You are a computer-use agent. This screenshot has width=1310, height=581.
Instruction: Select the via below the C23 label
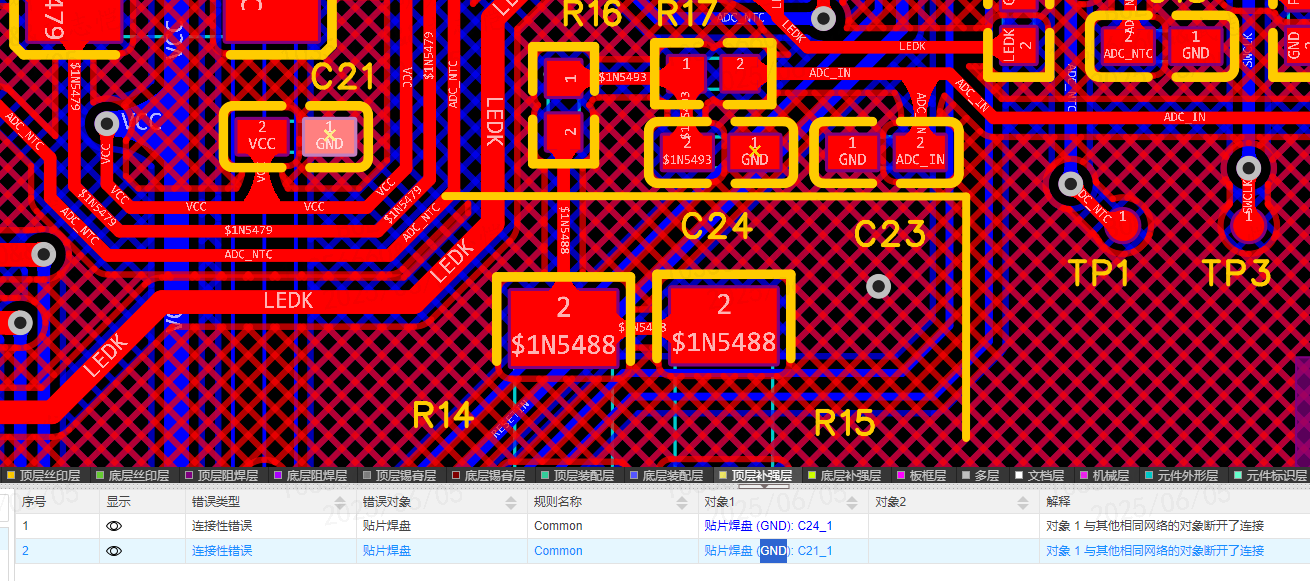[878, 287]
